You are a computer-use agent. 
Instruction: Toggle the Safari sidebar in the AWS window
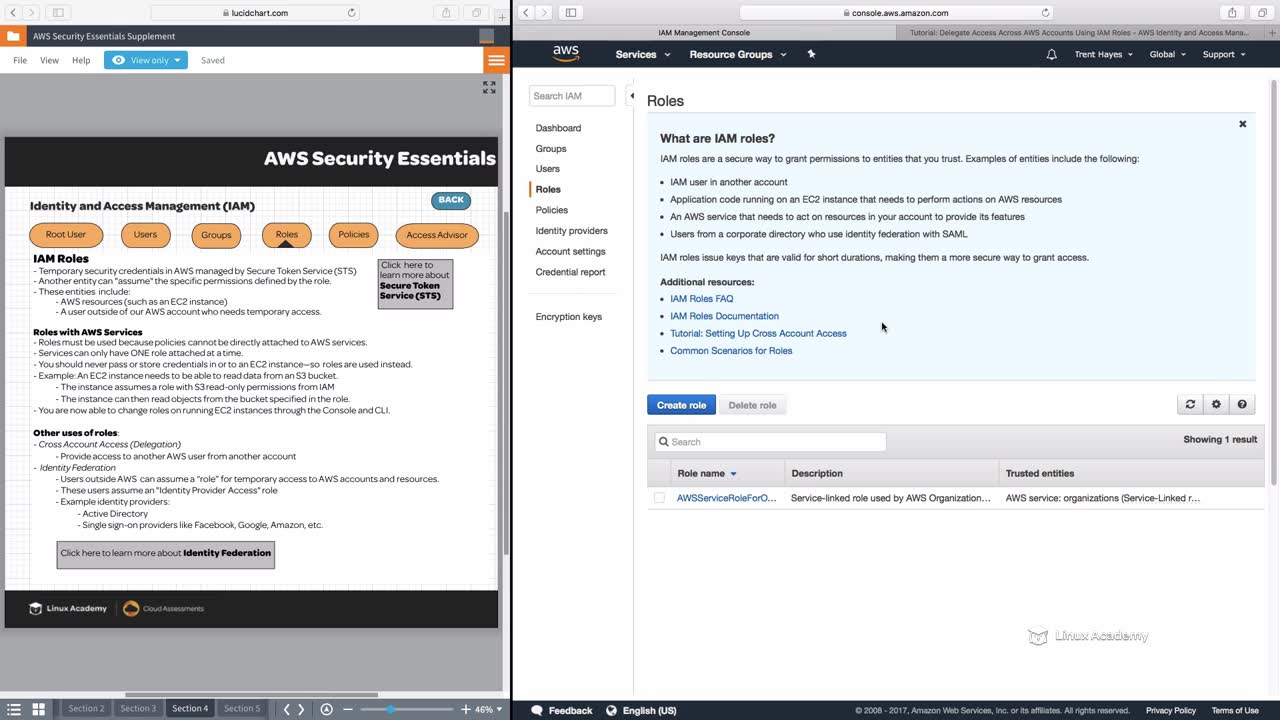[571, 13]
